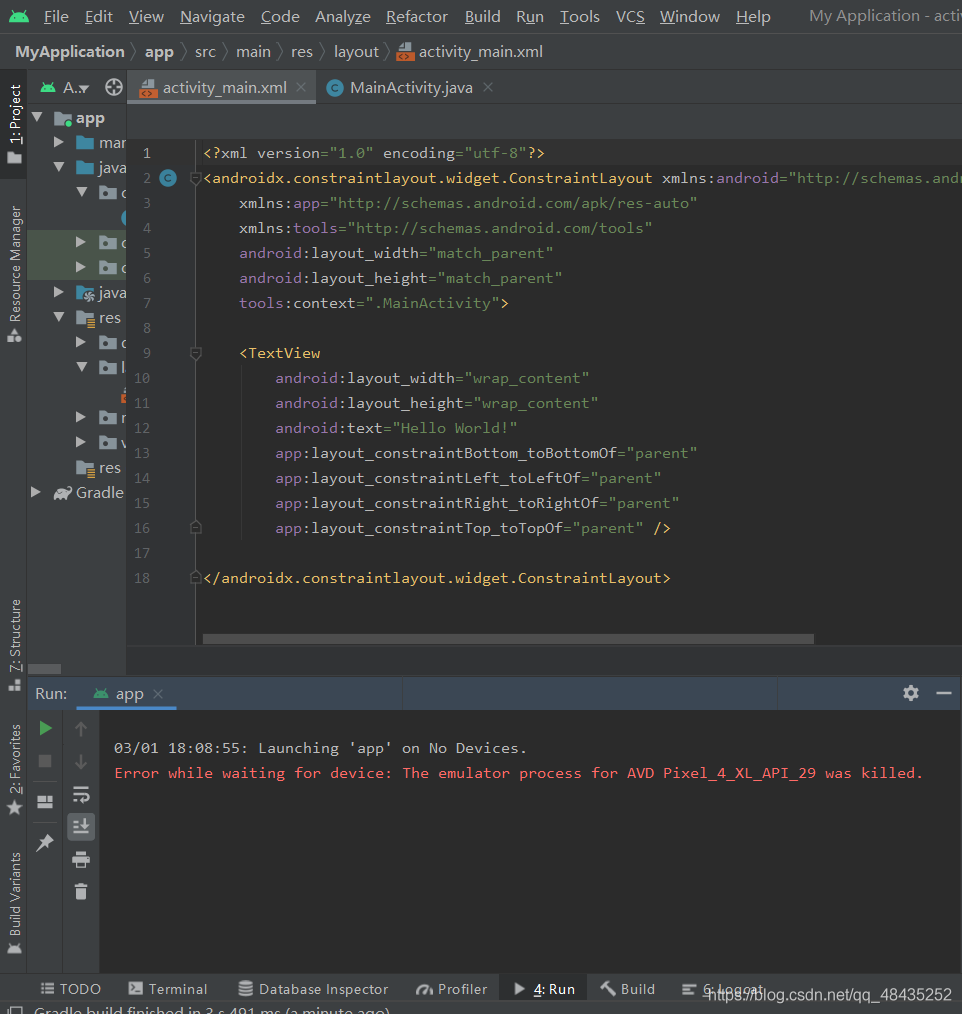Expand the manifests folder node
The height and width of the screenshot is (1014, 962).
tap(59, 142)
